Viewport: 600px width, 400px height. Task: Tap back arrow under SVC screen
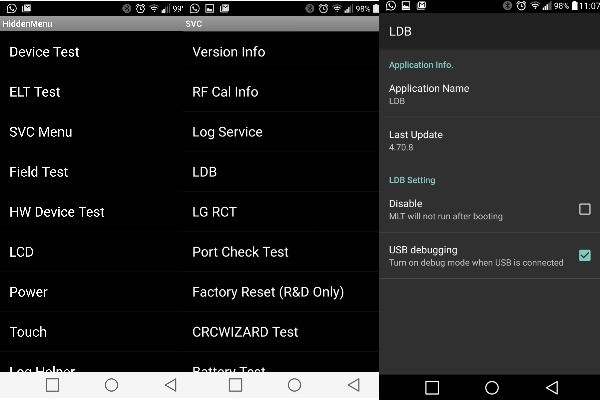(354, 385)
